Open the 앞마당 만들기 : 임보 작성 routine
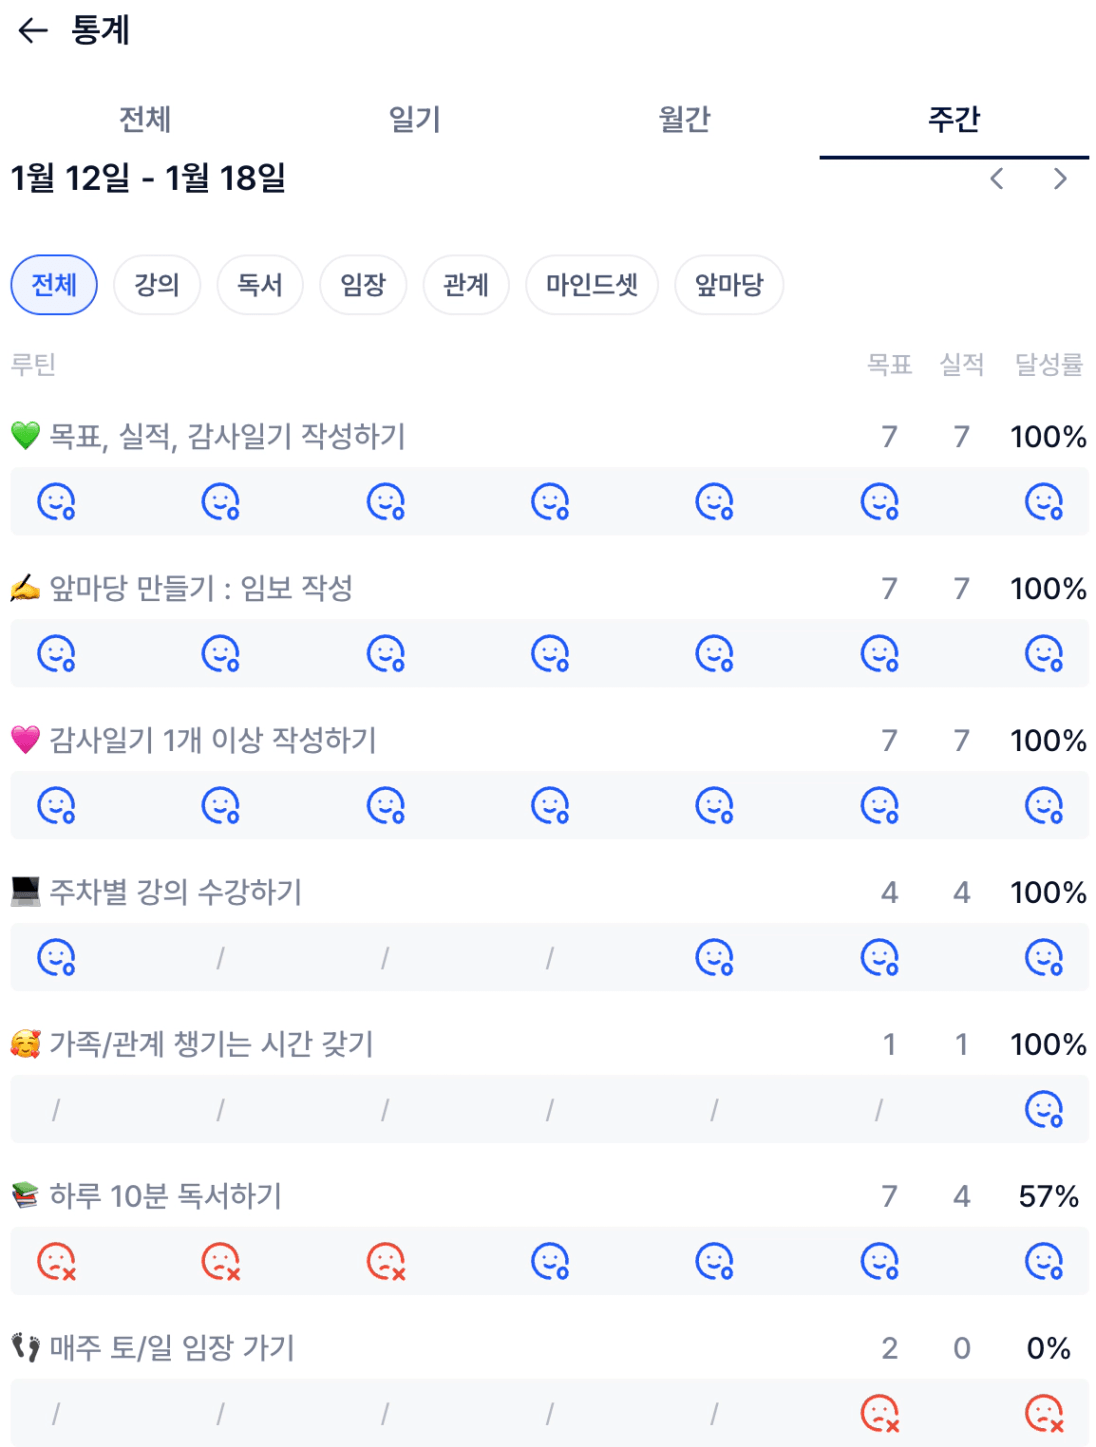 tap(201, 588)
